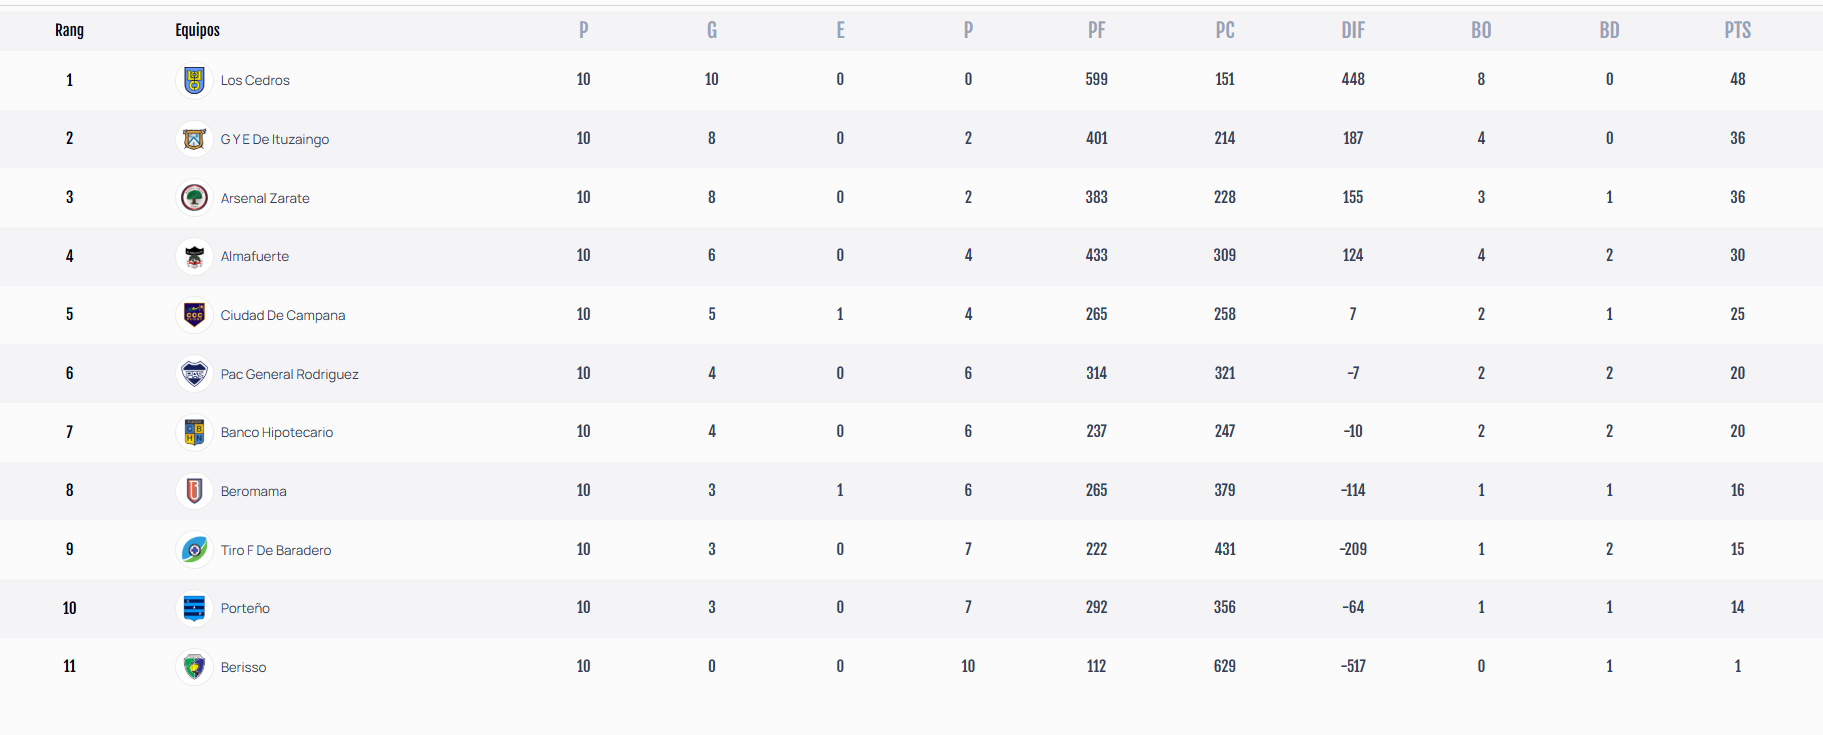Click the Ciudad De Campana shield icon

click(194, 315)
